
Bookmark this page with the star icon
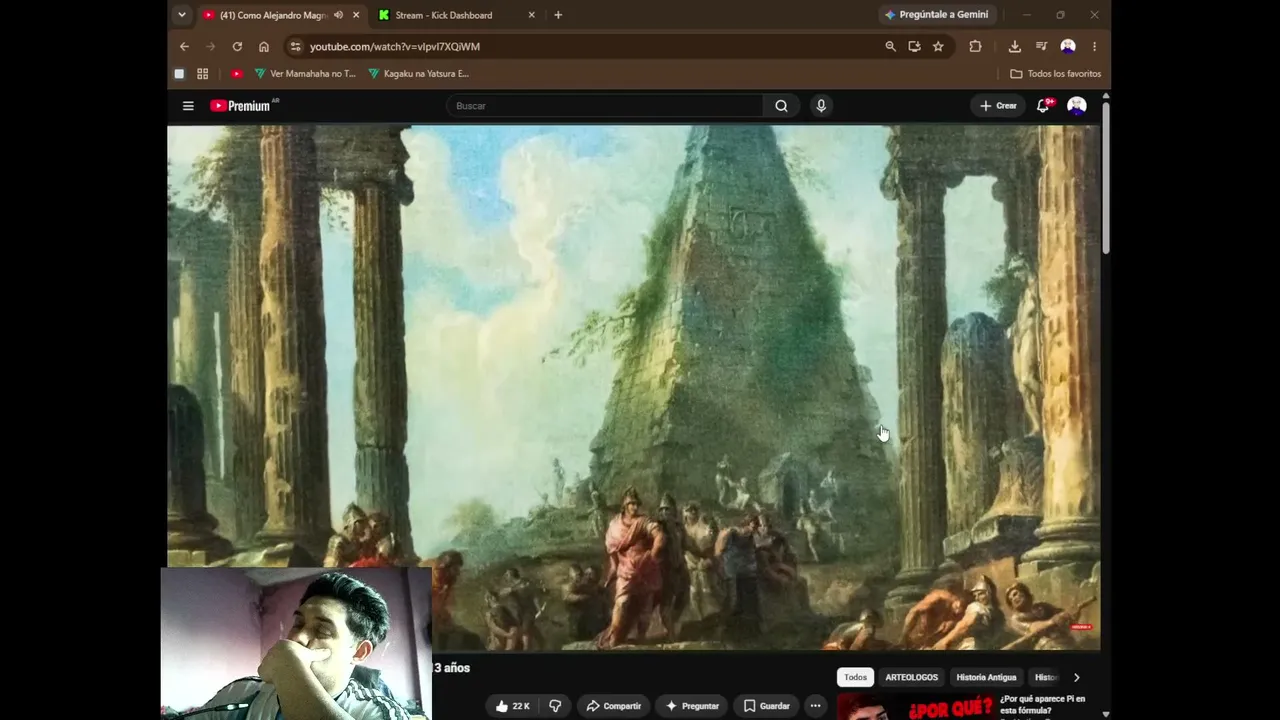click(938, 46)
